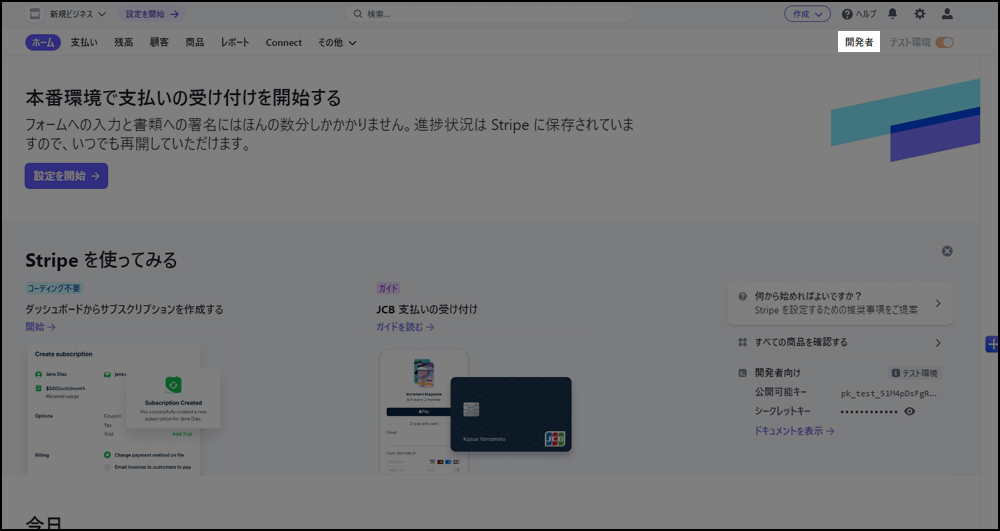Click the ガイドを読む link
The width and height of the screenshot is (1000, 531).
[x=406, y=327]
